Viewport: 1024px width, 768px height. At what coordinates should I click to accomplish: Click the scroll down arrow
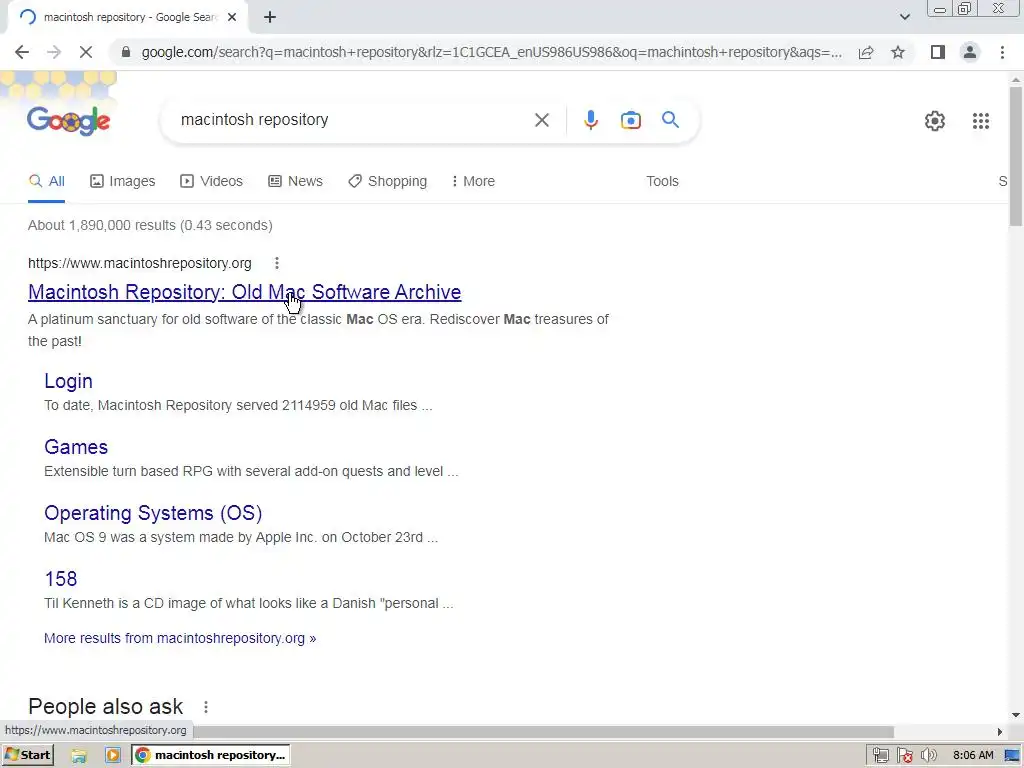pyautogui.click(x=1016, y=716)
